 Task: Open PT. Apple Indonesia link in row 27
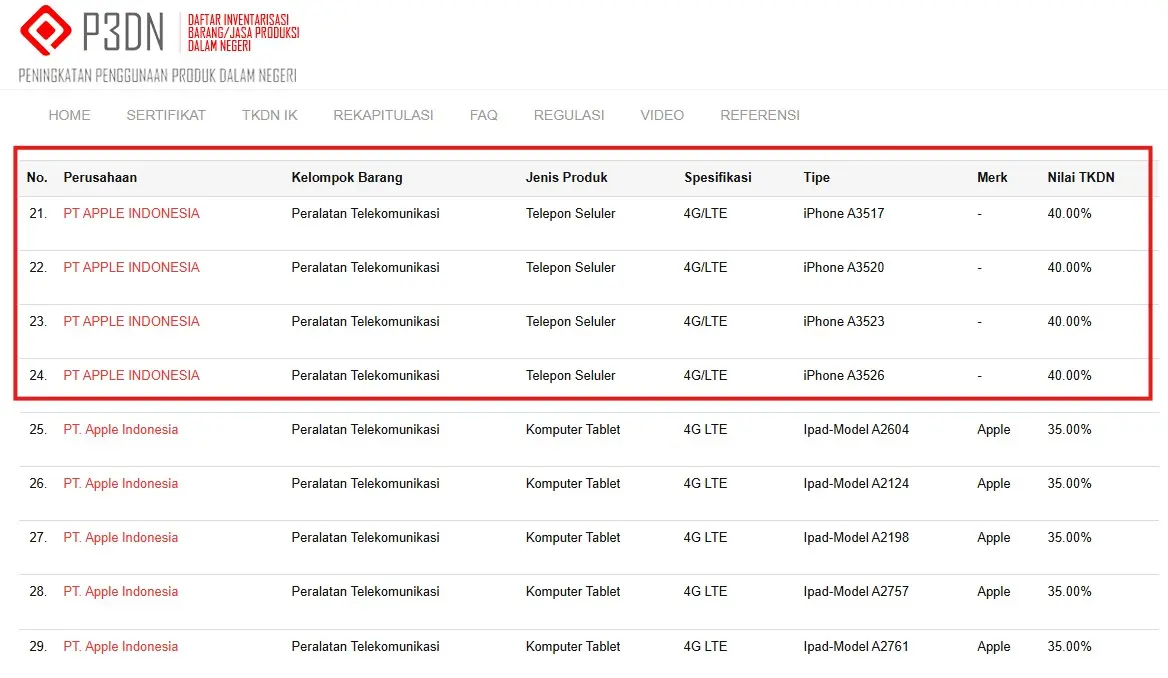[x=120, y=537]
